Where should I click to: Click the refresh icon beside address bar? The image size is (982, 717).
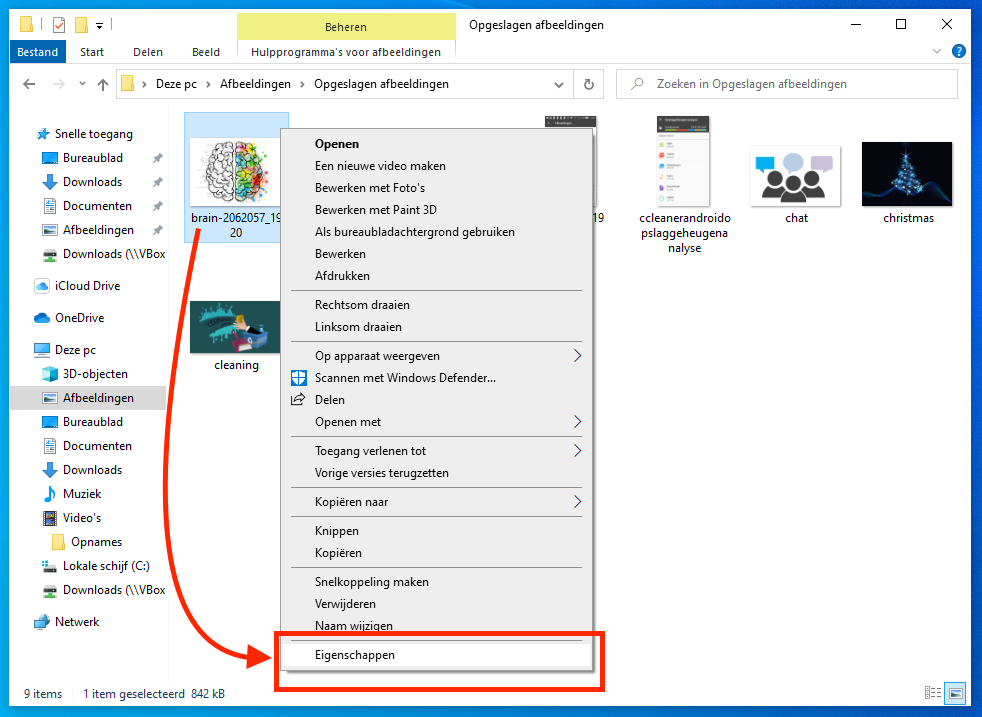point(589,84)
